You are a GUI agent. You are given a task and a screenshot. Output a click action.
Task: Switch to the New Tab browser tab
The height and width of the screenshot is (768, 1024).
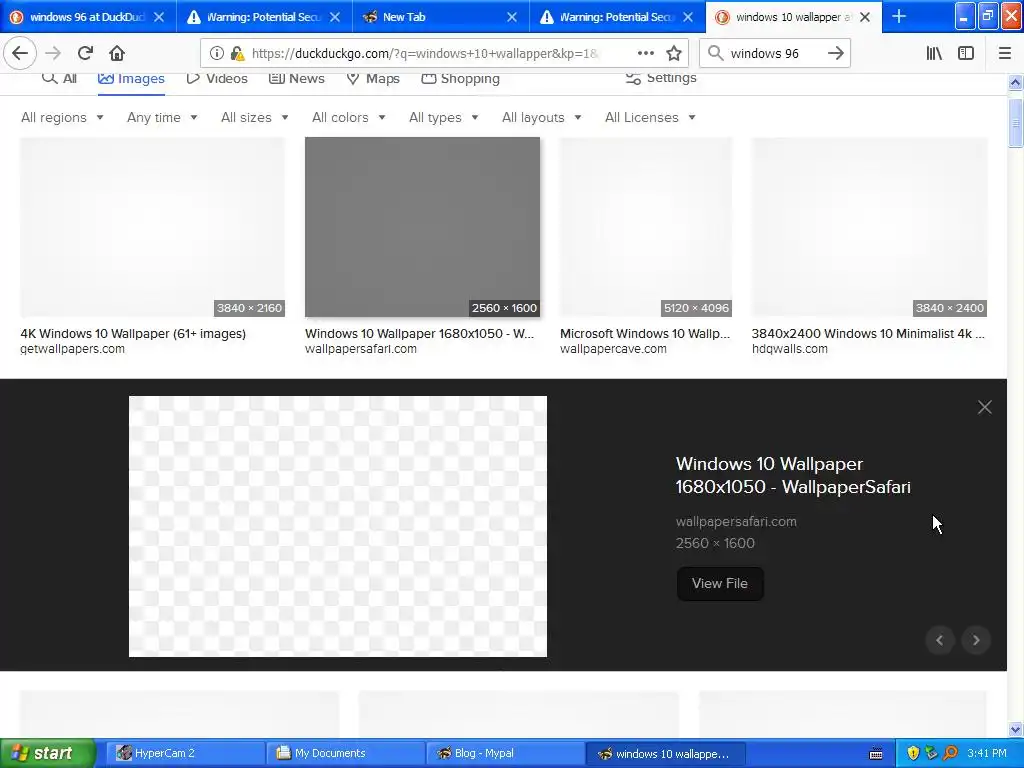pos(440,17)
